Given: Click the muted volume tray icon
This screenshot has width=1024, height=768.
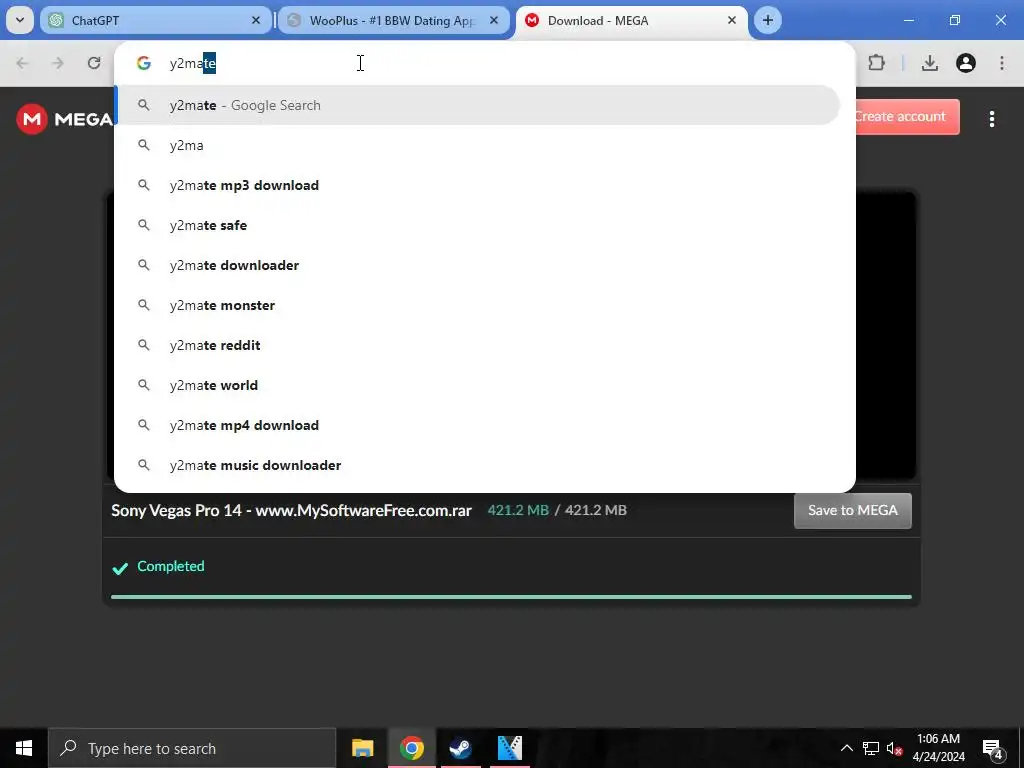Looking at the screenshot, I should point(895,748).
